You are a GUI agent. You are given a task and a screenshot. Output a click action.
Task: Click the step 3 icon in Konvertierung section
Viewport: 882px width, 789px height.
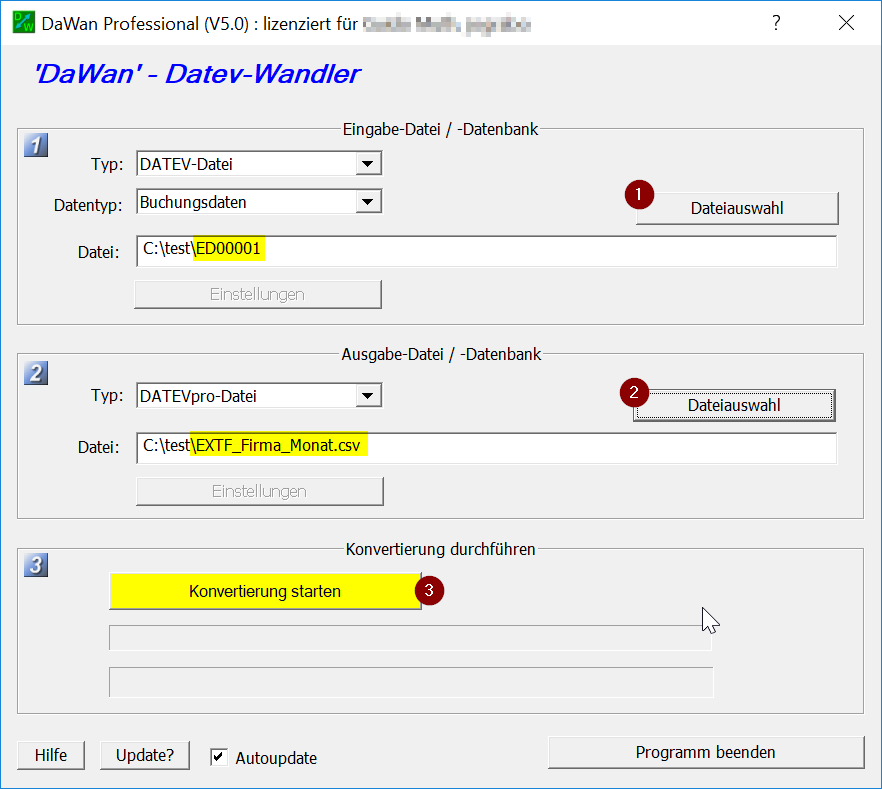(x=36, y=565)
